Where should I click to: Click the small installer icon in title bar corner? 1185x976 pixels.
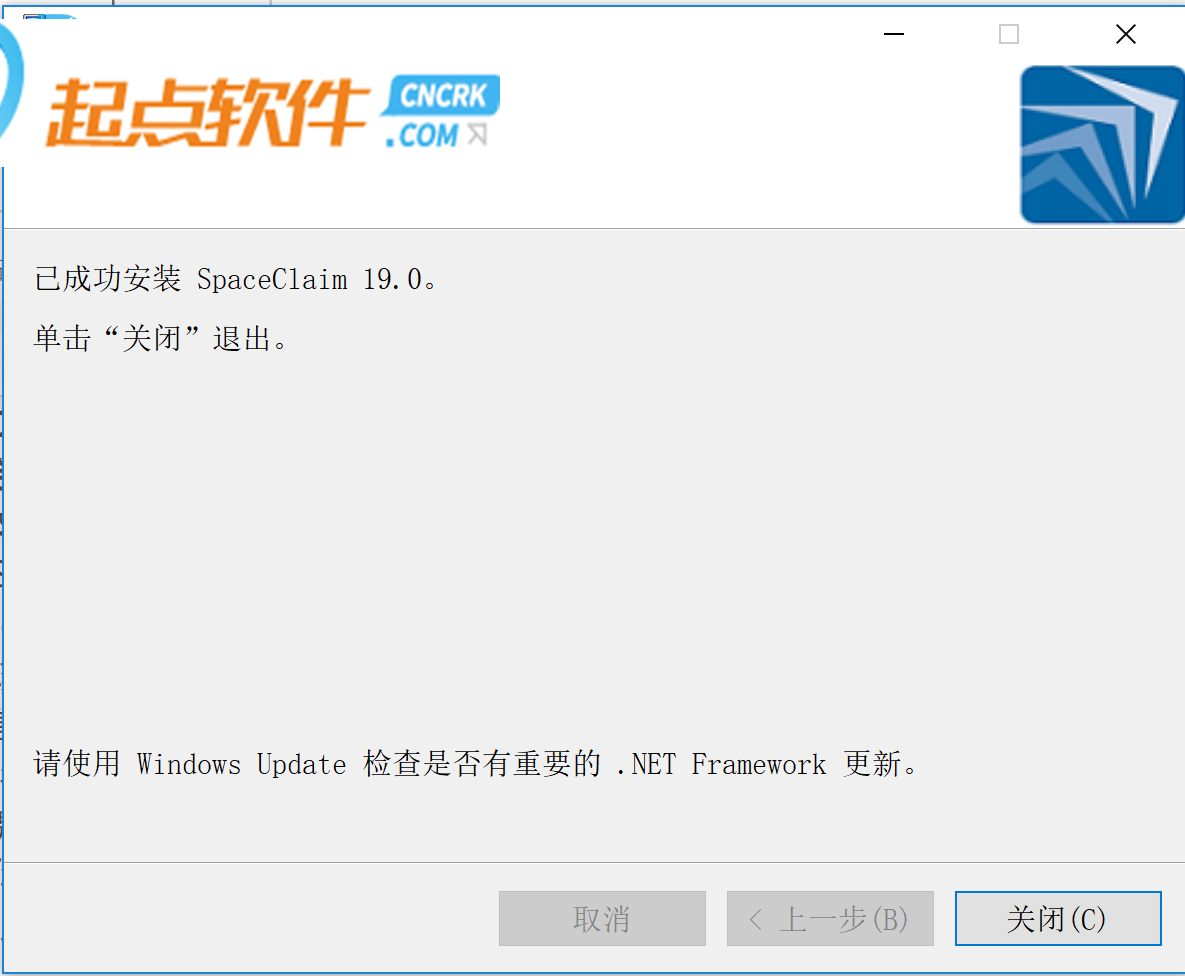tap(36, 16)
